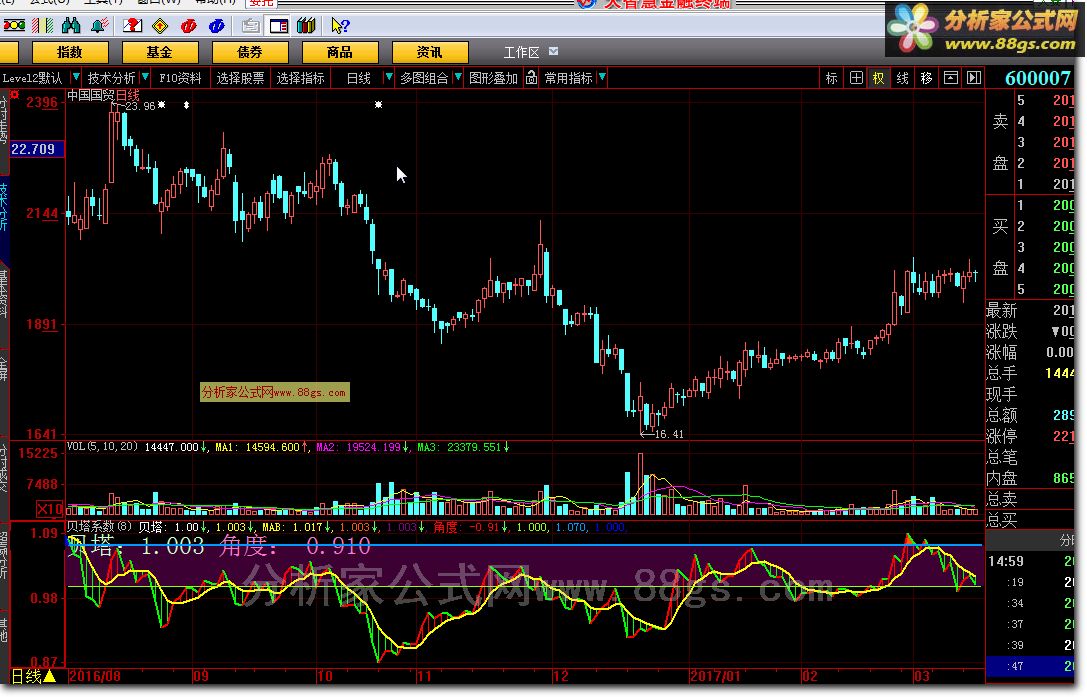Screen dimensions: 1087x697
Task: Toggle the 权 adjustment button
Action: click(879, 78)
